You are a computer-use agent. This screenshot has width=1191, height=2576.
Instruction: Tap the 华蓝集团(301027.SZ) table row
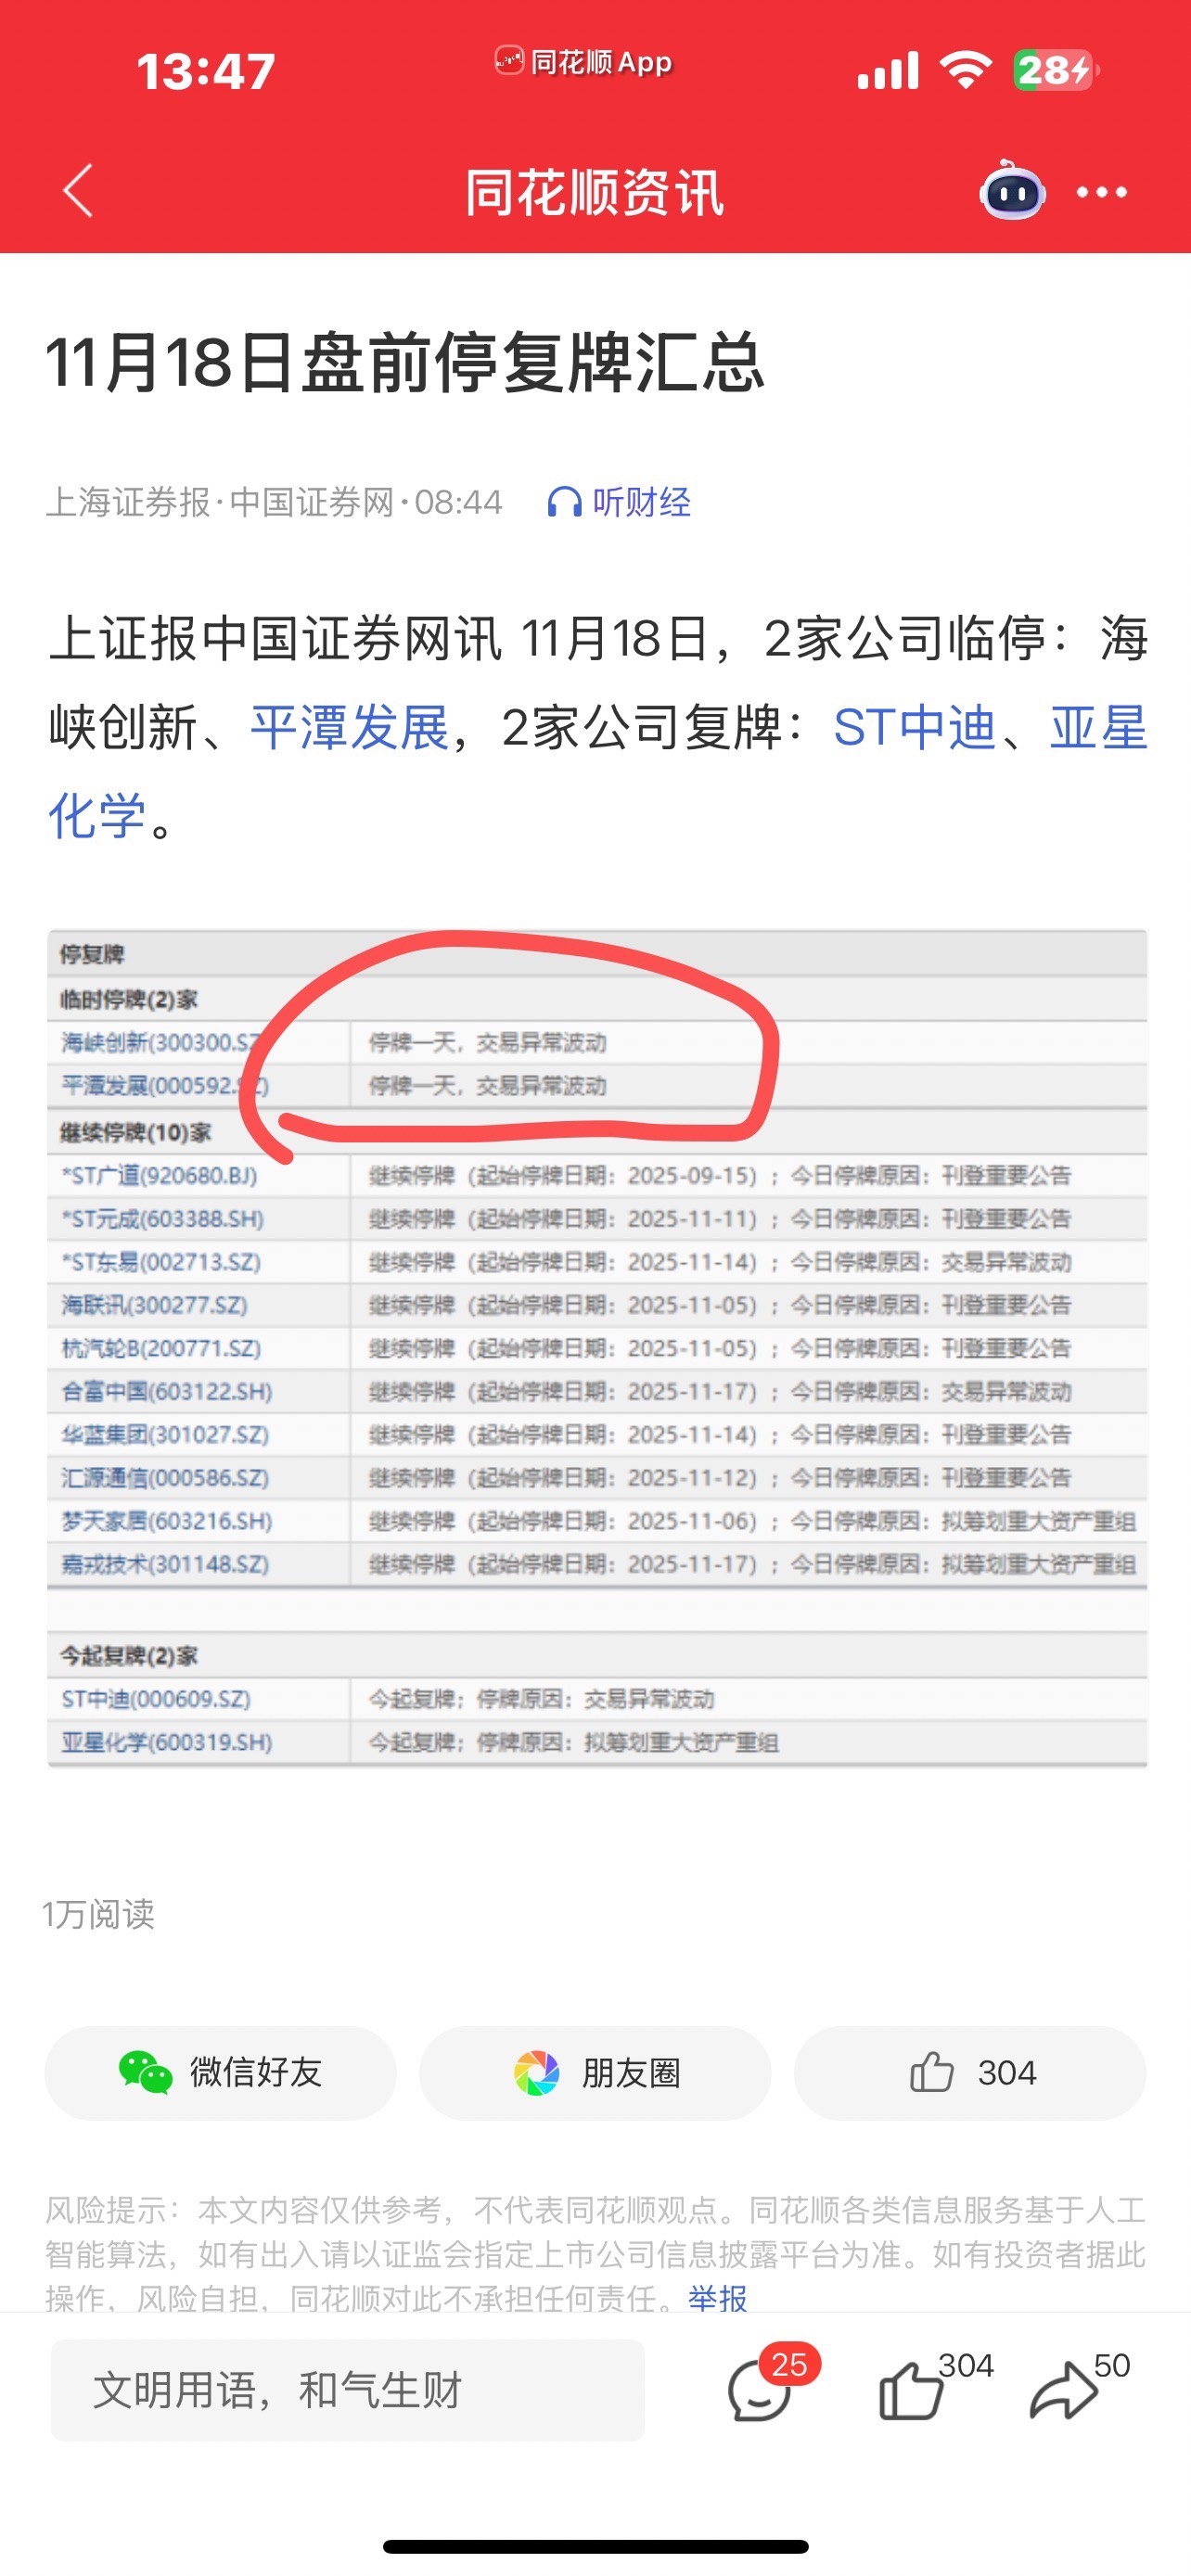(x=597, y=1435)
